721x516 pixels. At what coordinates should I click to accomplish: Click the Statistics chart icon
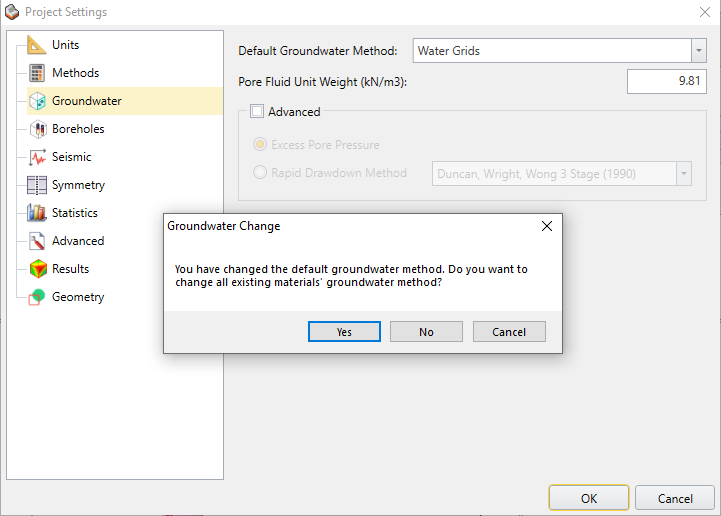coord(37,213)
